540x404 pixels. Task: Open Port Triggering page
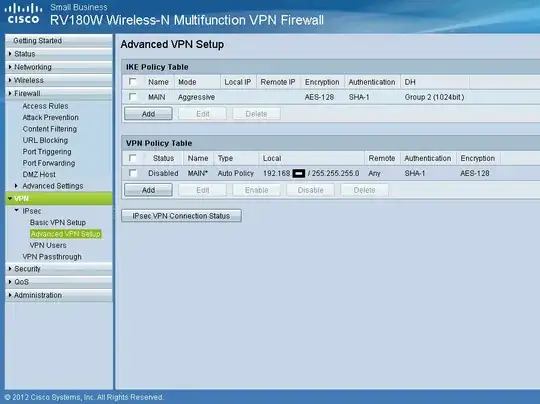coord(47,152)
